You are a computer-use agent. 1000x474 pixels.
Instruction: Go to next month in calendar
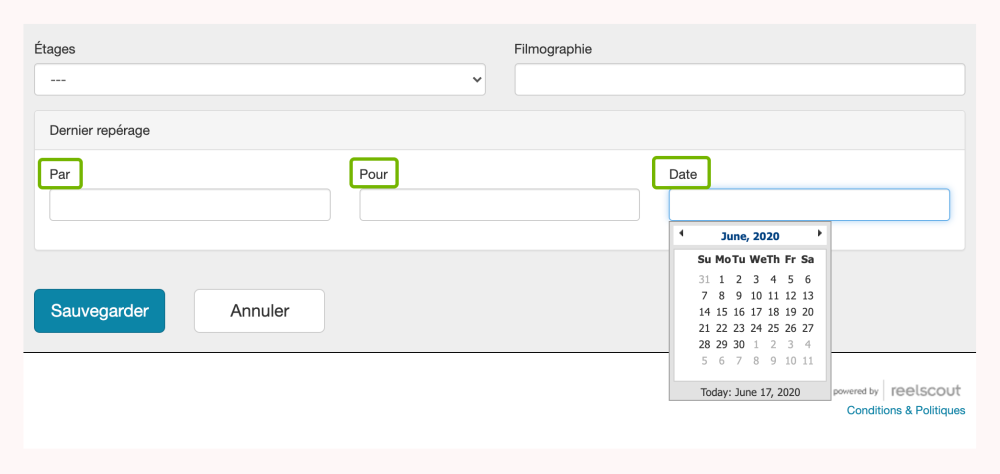[x=820, y=234]
